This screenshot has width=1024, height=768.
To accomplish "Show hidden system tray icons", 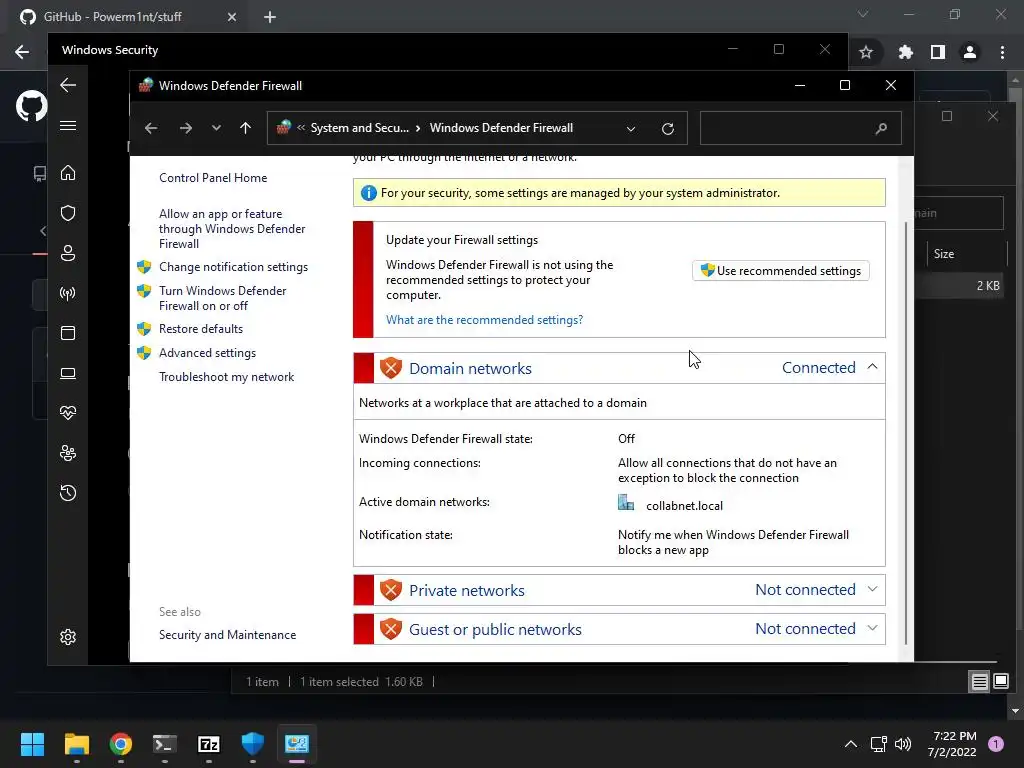I will tap(851, 744).
